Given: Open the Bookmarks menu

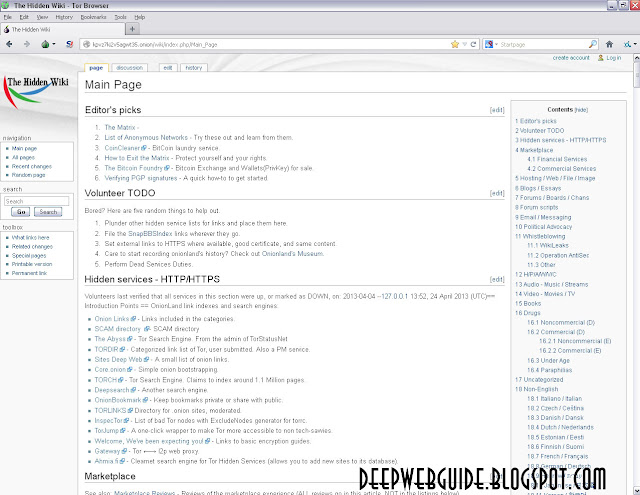Looking at the screenshot, I should click(x=93, y=17).
